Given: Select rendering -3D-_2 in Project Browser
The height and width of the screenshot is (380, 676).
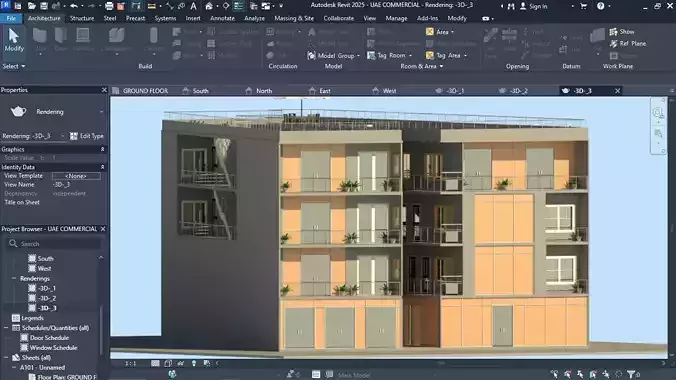Looking at the screenshot, I should coord(47,298).
